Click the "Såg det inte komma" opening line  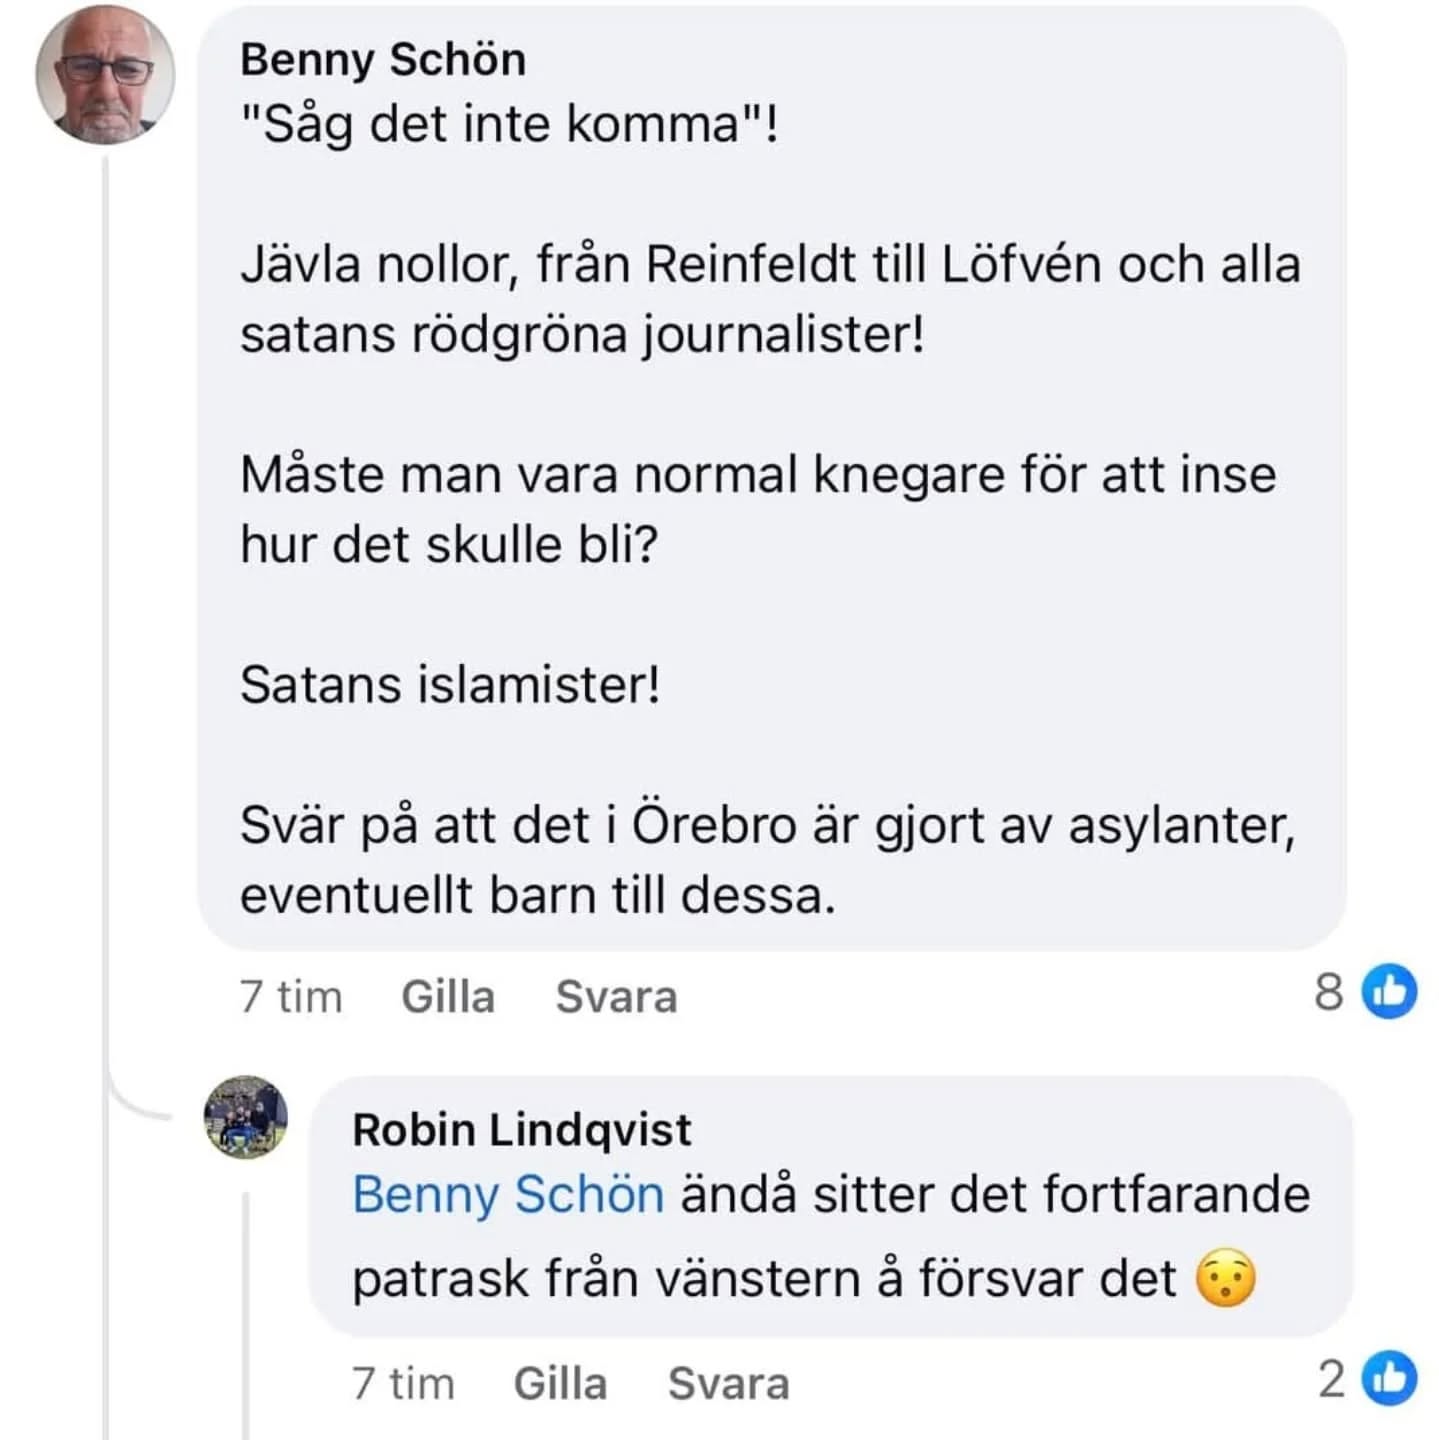[509, 125]
